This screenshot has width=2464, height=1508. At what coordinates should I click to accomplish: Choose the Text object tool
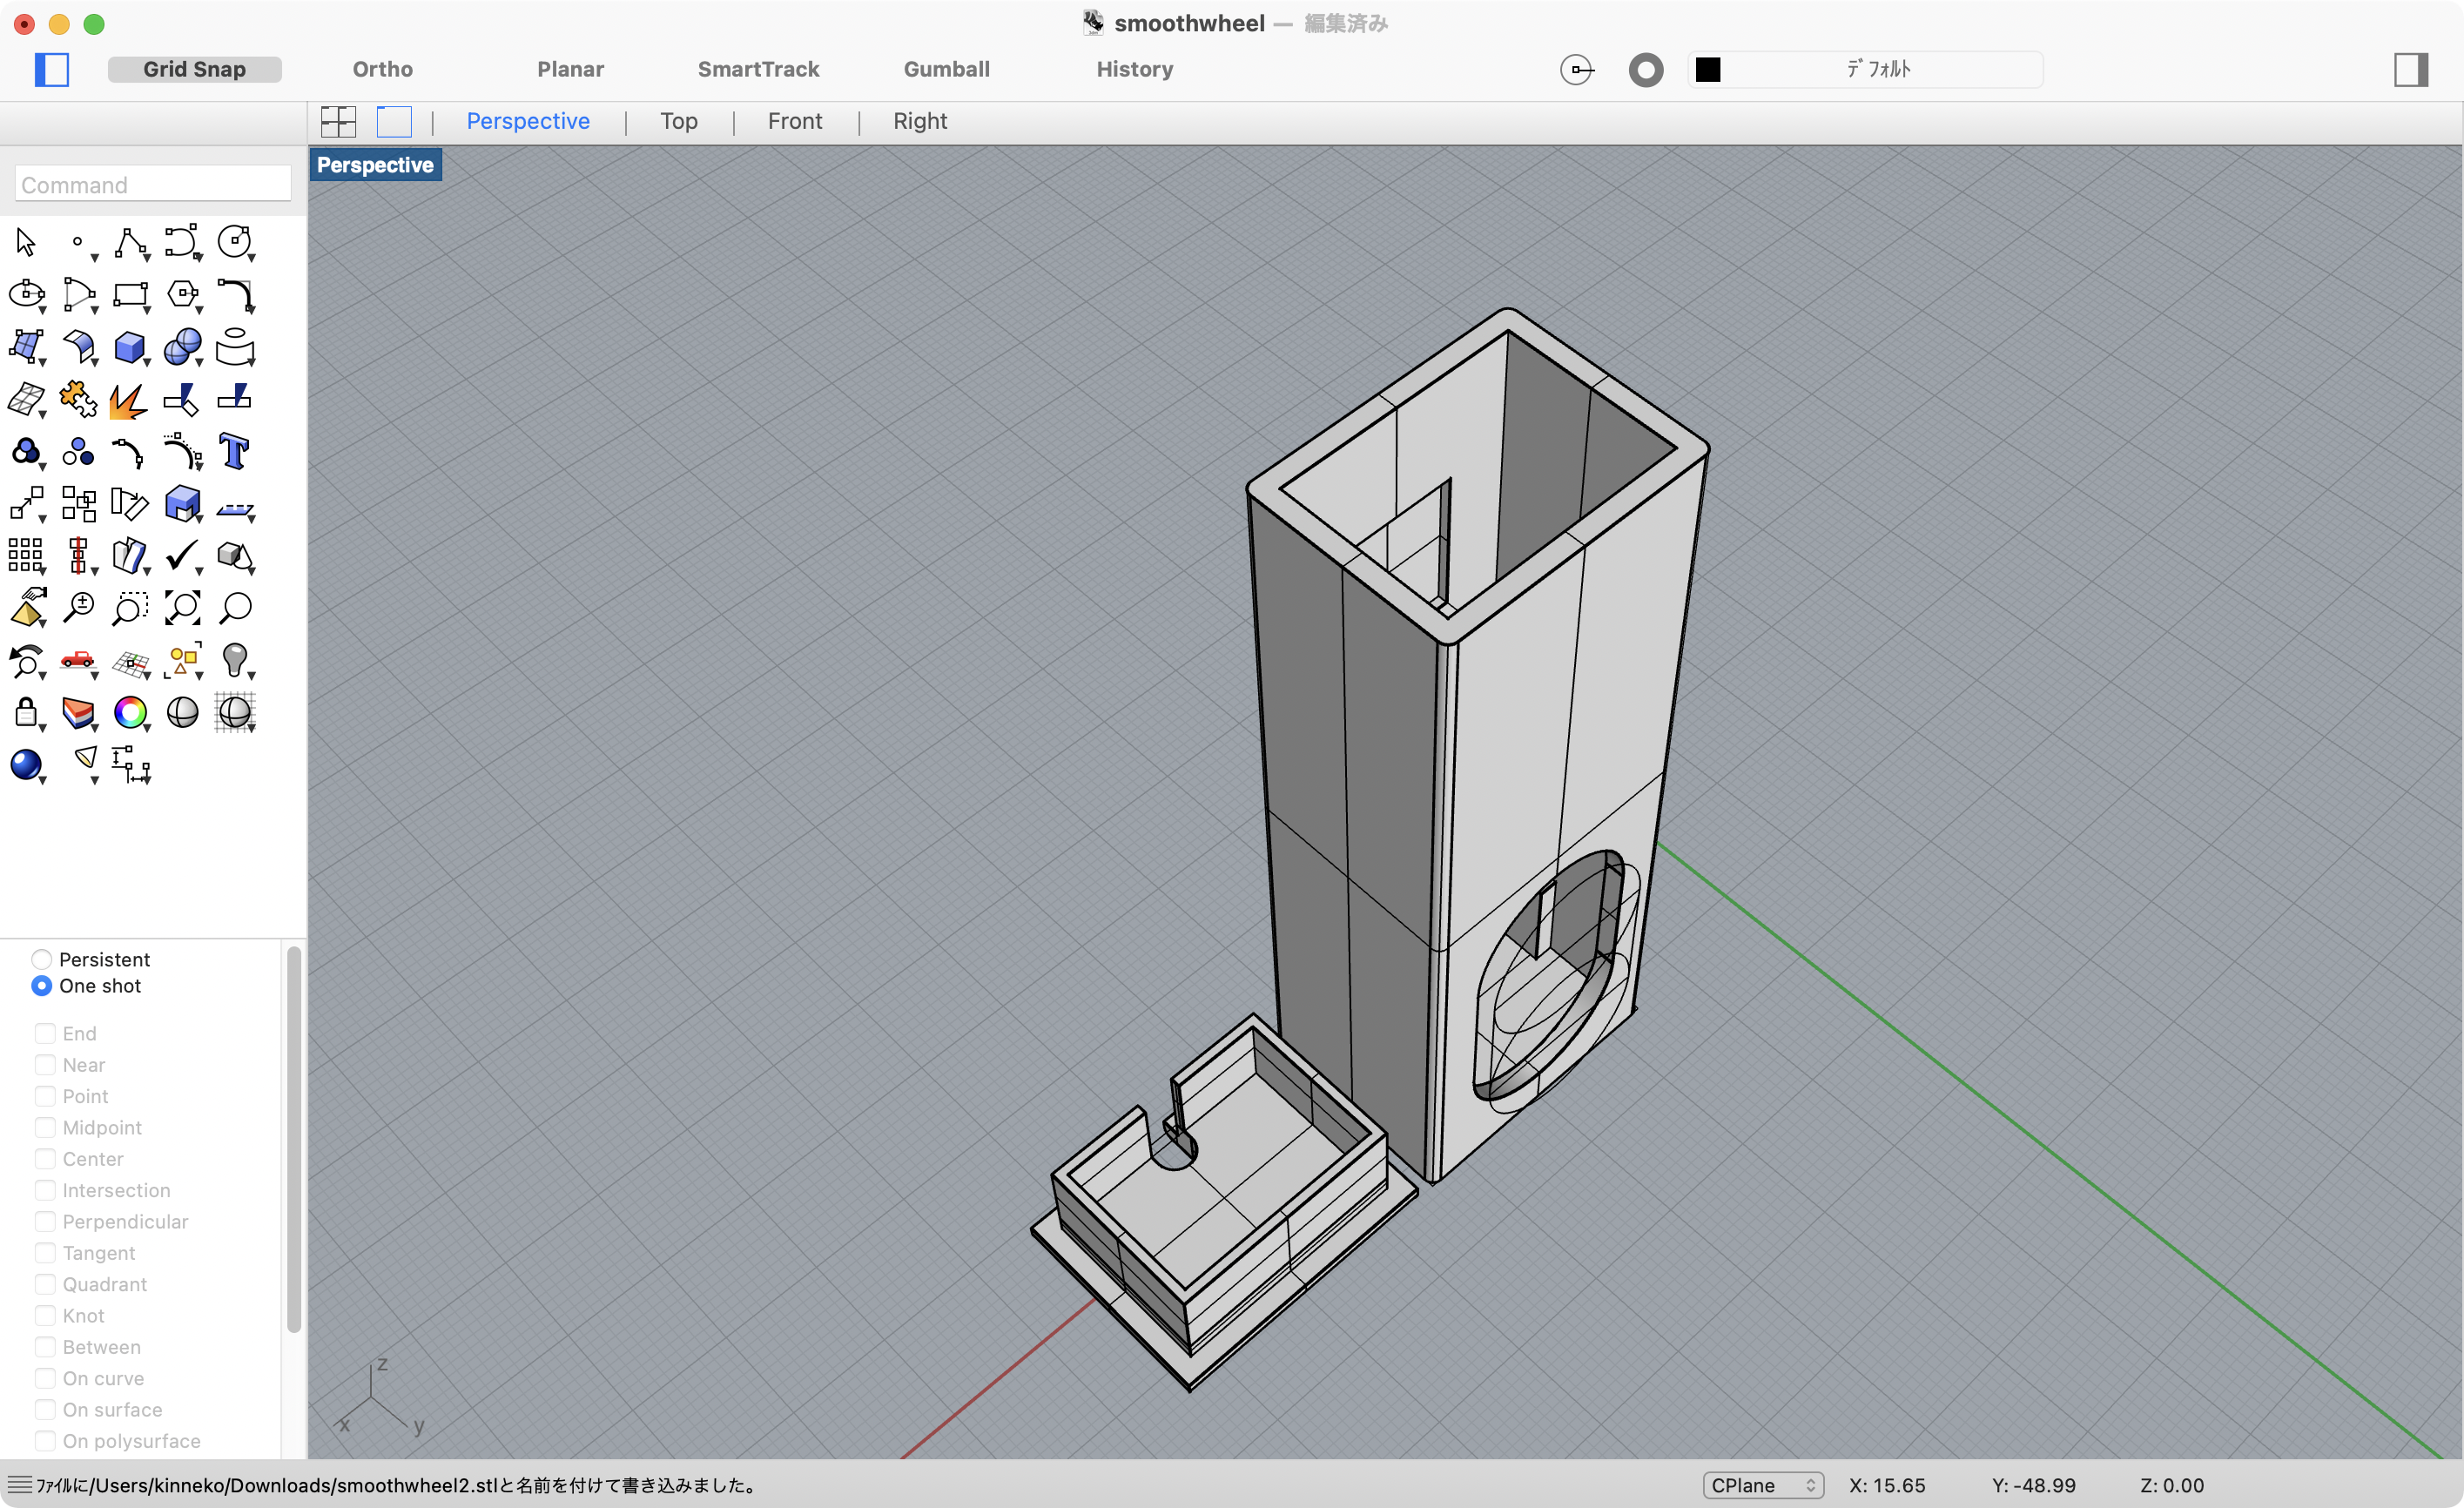pyautogui.click(x=235, y=452)
